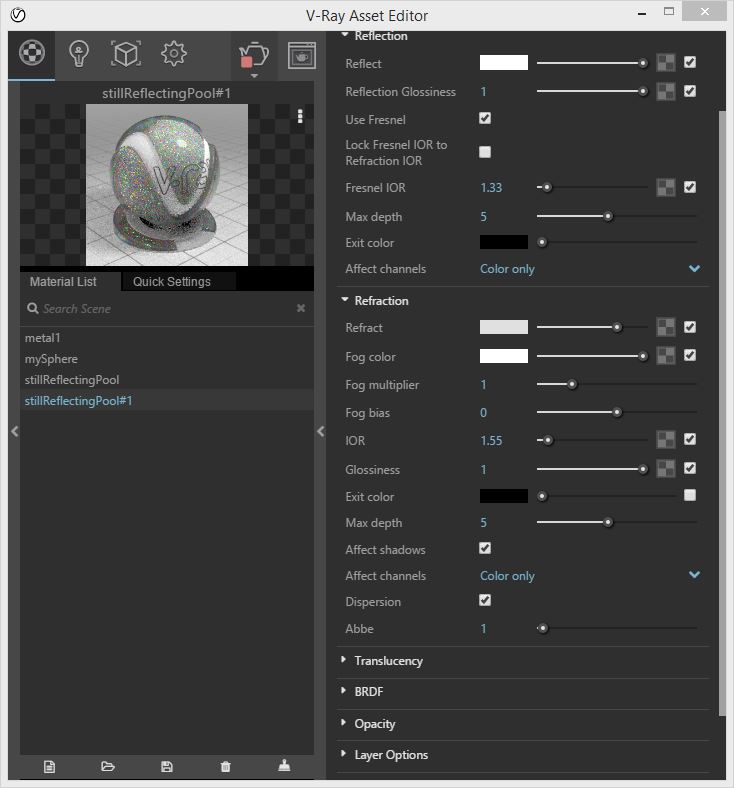Viewport: 734px width, 788px height.
Task: Open the refraction IOR texture slot
Action: (x=666, y=440)
